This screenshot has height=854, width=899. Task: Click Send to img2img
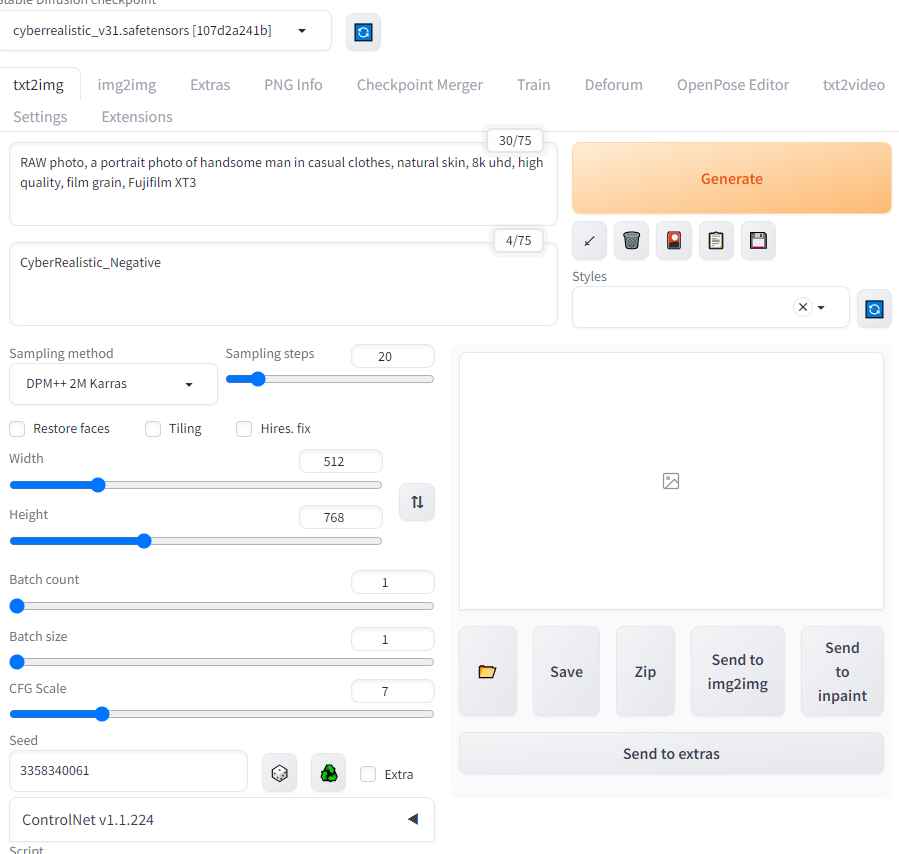click(x=737, y=671)
